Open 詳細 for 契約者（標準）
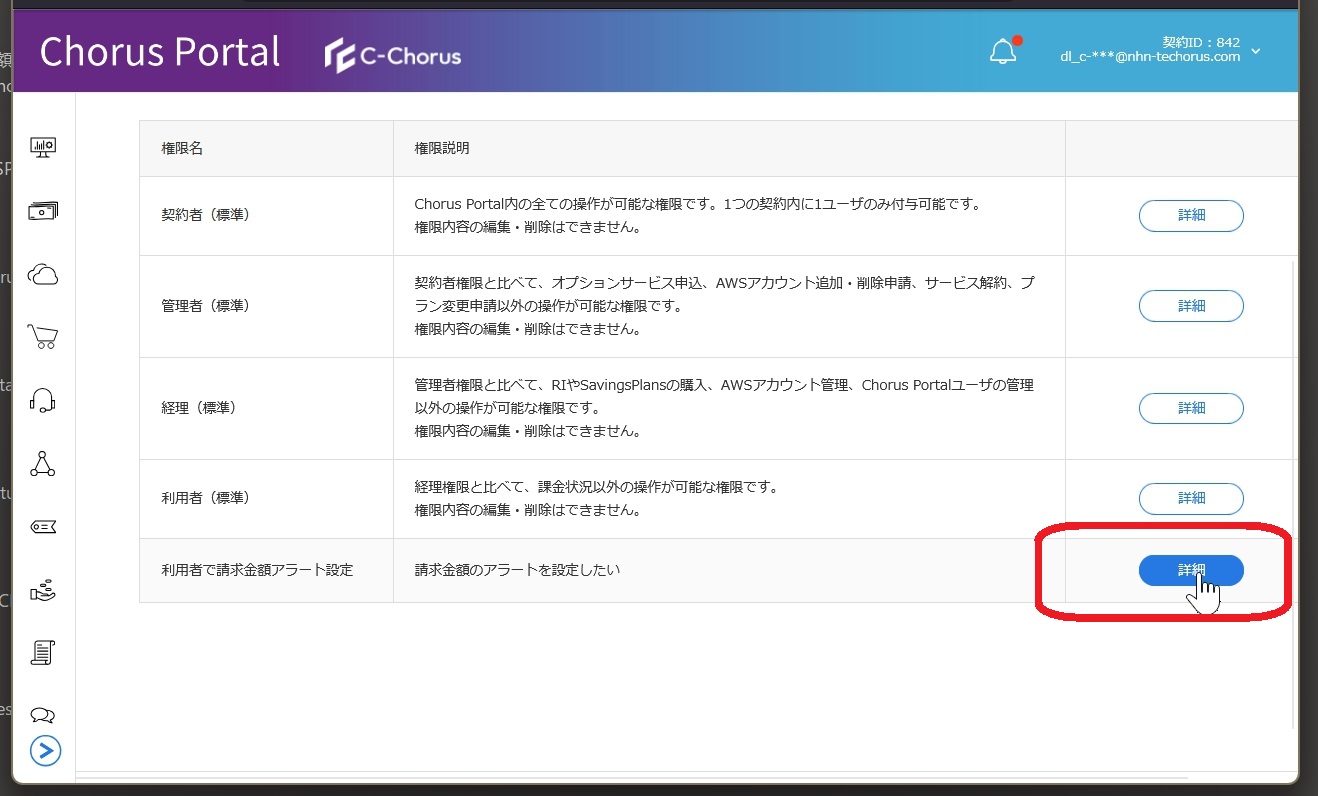Screen dimensions: 1318x796 click(x=1191, y=215)
